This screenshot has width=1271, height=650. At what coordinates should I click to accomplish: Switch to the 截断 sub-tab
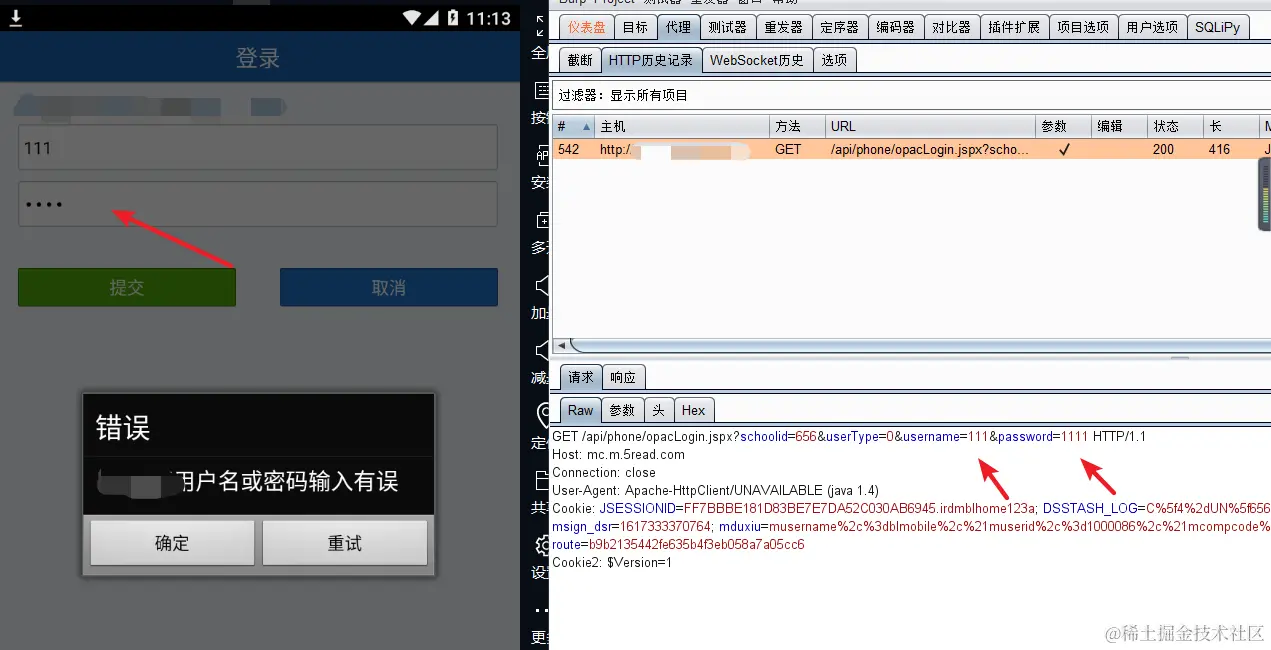click(580, 60)
